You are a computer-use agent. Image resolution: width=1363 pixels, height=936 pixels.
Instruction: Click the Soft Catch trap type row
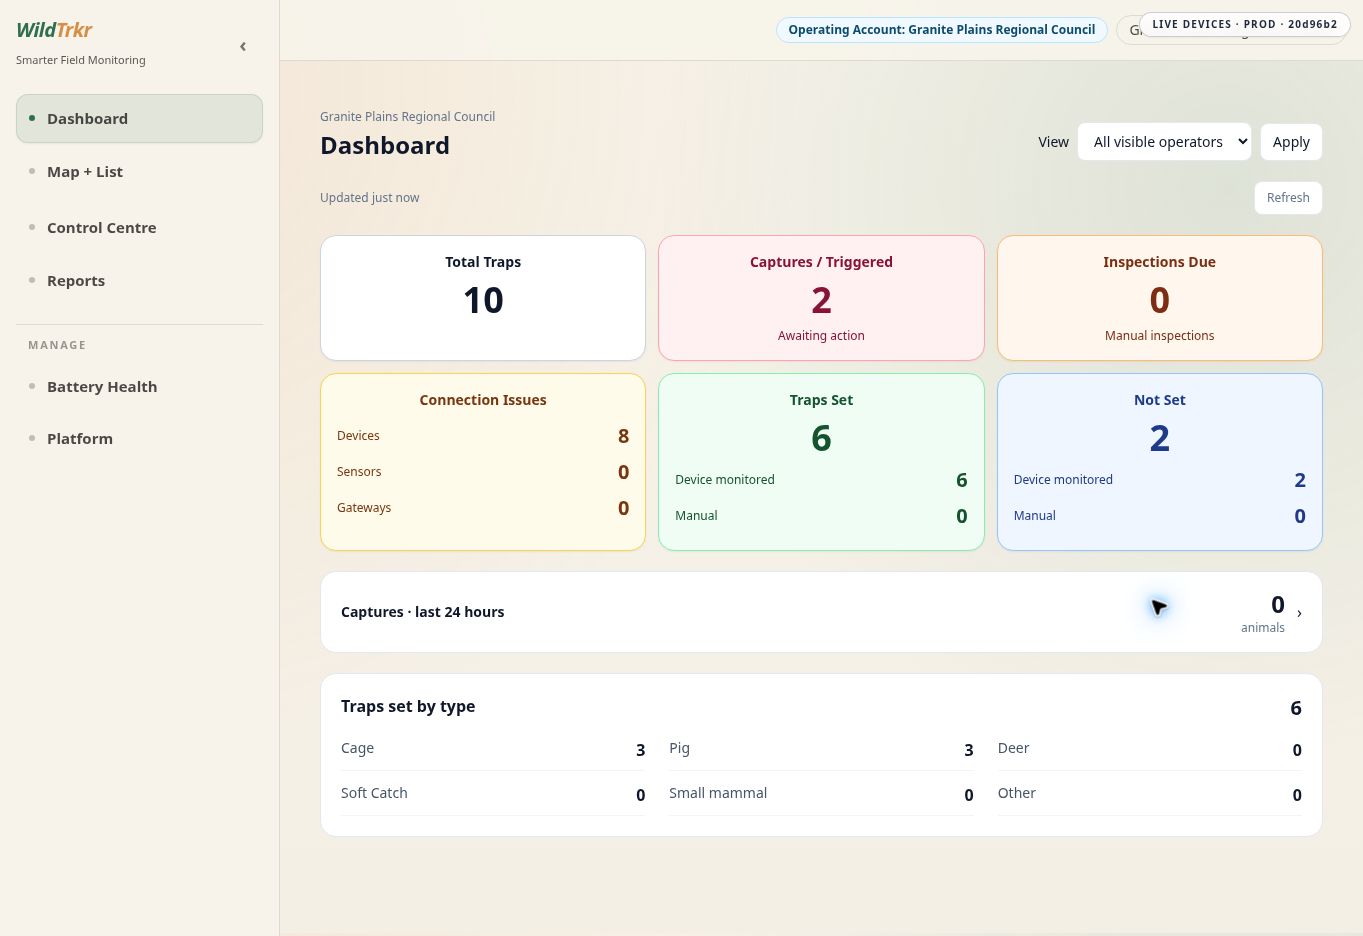(x=493, y=794)
